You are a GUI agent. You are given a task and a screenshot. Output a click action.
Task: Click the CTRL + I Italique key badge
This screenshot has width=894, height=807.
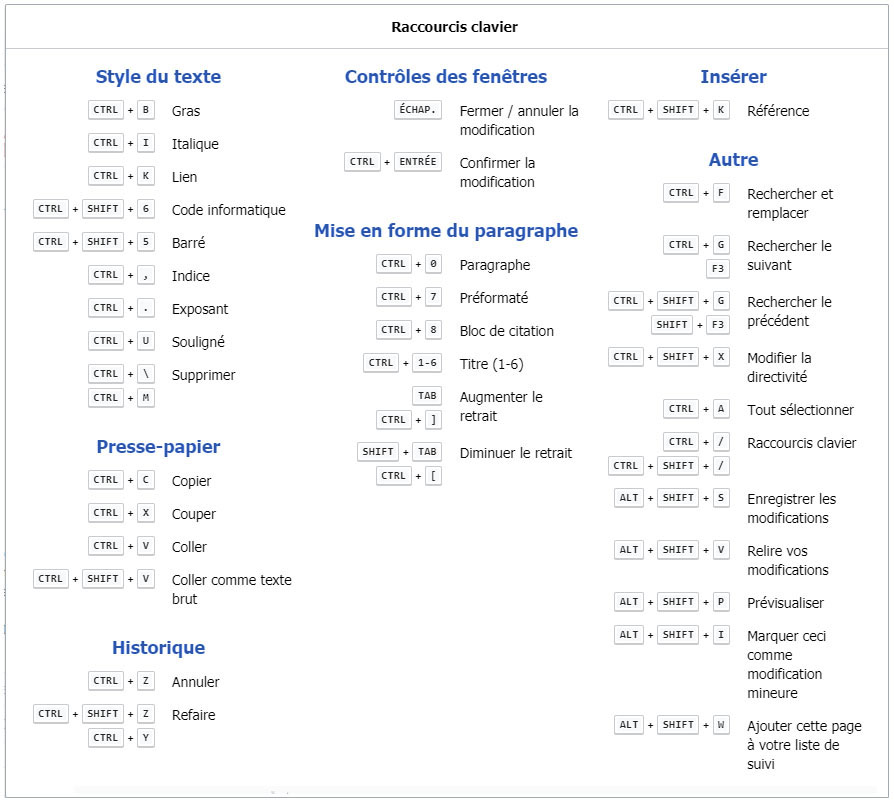(x=121, y=142)
